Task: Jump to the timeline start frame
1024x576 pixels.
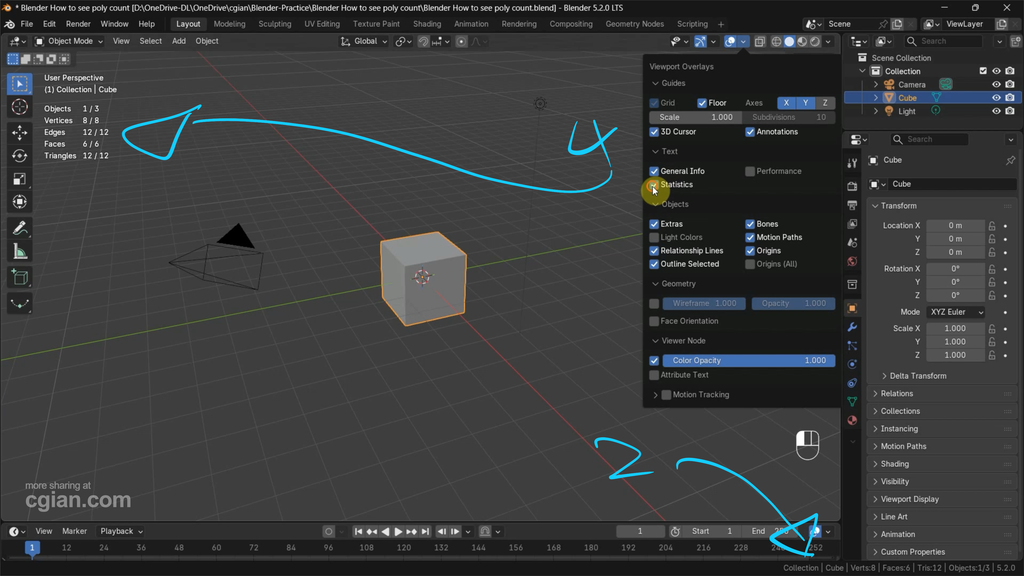Action: 358,532
